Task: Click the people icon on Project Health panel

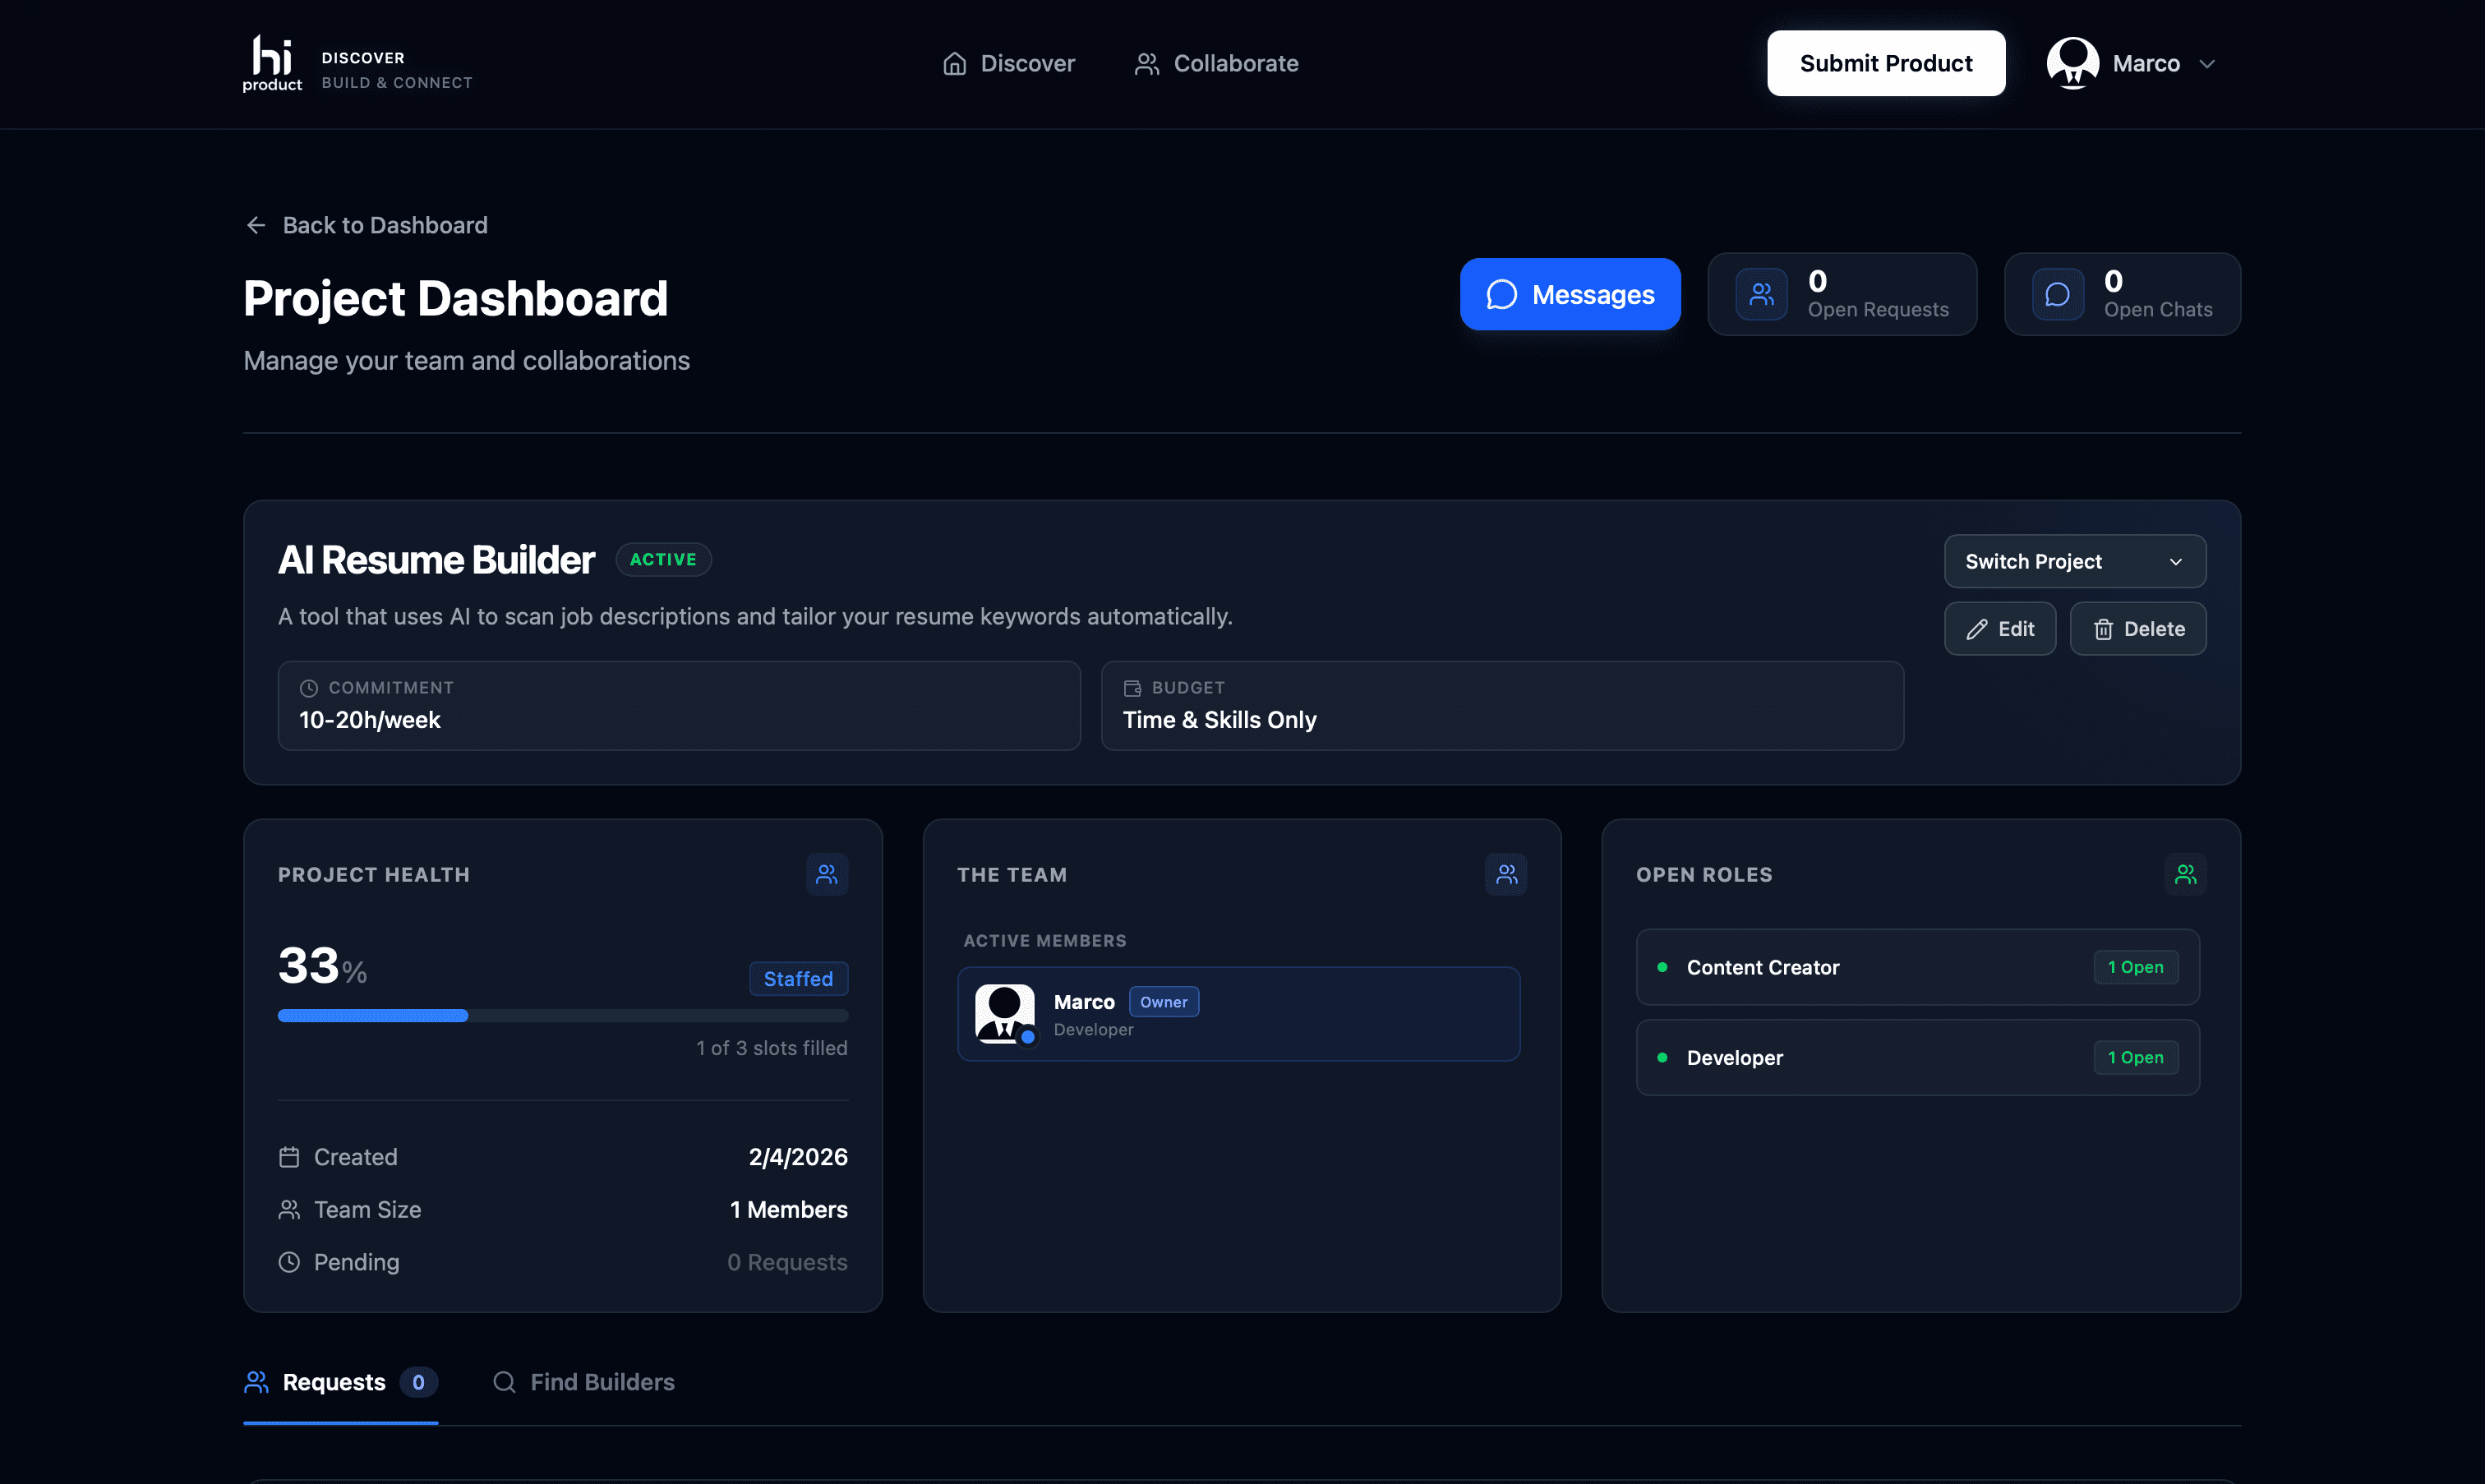Action: 827,873
